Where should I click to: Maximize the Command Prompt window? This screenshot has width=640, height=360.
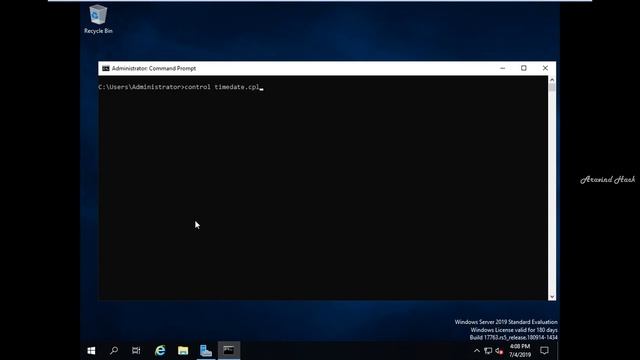click(x=524, y=68)
